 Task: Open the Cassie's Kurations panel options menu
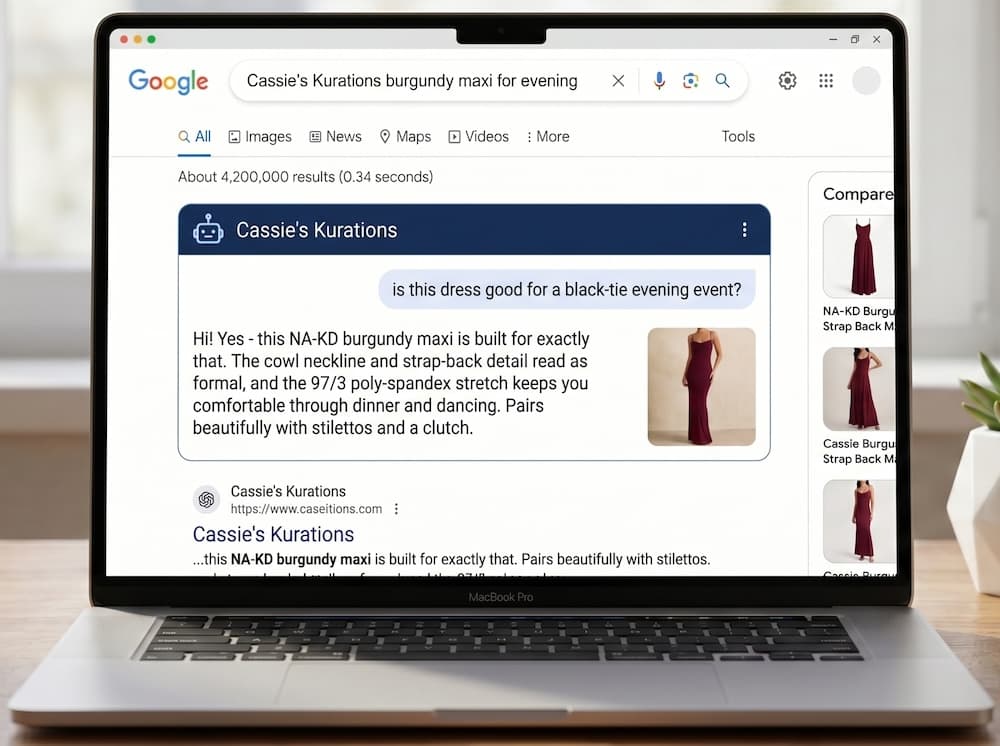point(744,230)
